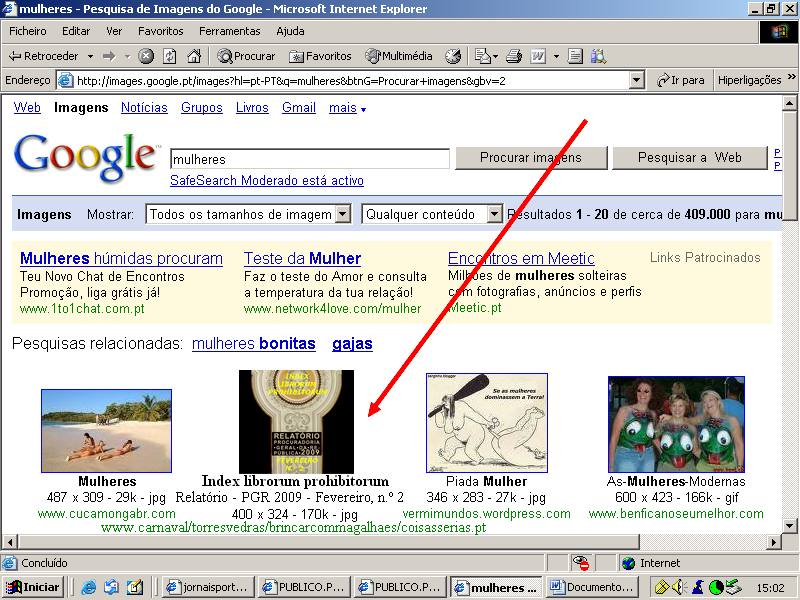Open the Gmail link
This screenshot has width=800, height=600.
point(298,108)
